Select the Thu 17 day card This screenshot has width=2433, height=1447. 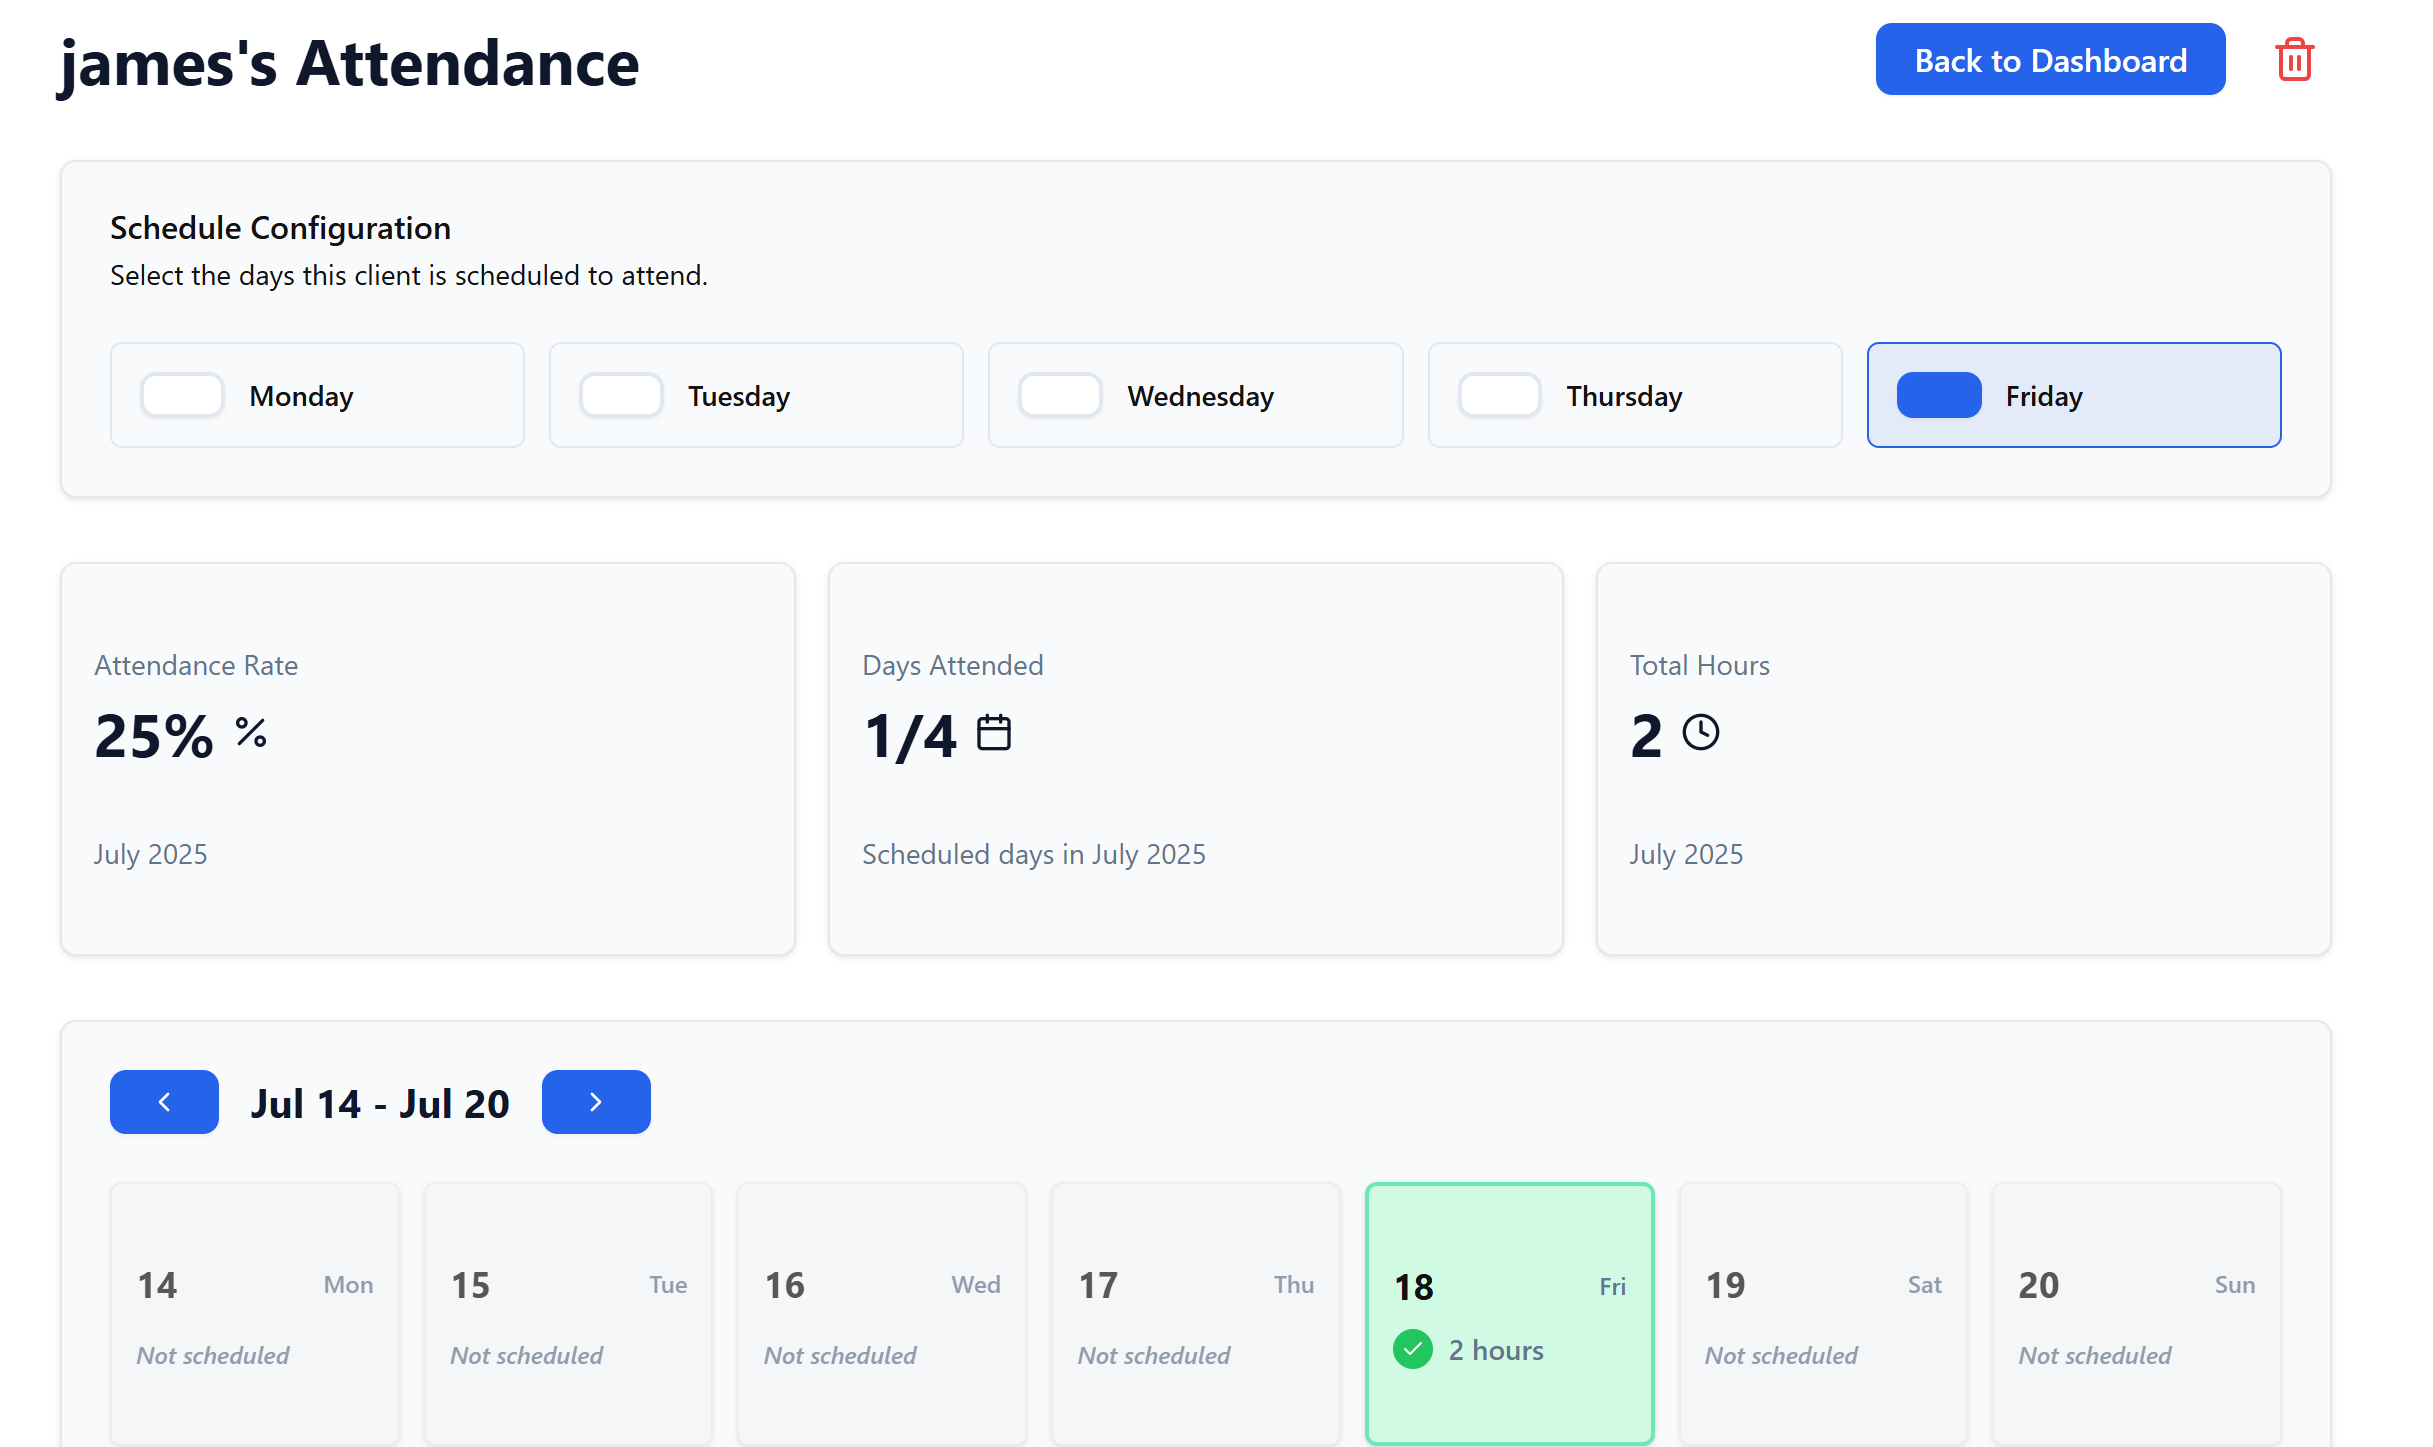click(1195, 1313)
